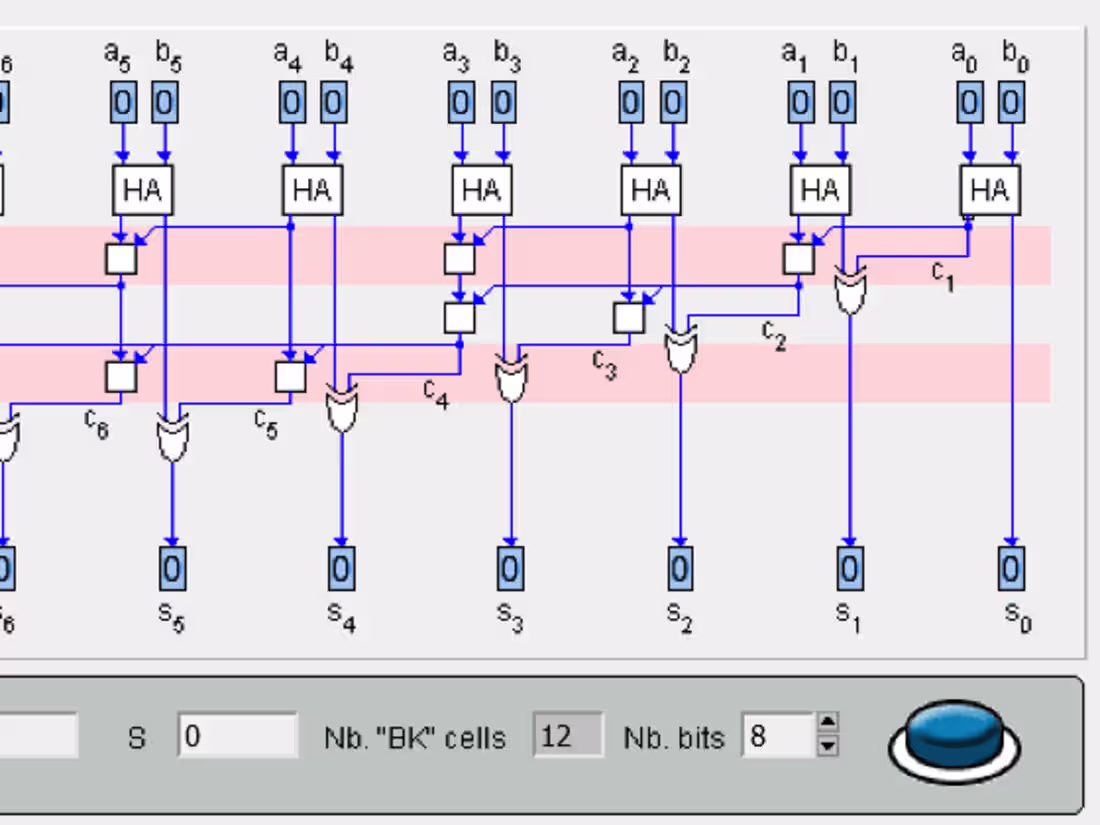This screenshot has height=825, width=1100.
Task: Click the Nb. "BK" cells label
Action: coord(415,738)
